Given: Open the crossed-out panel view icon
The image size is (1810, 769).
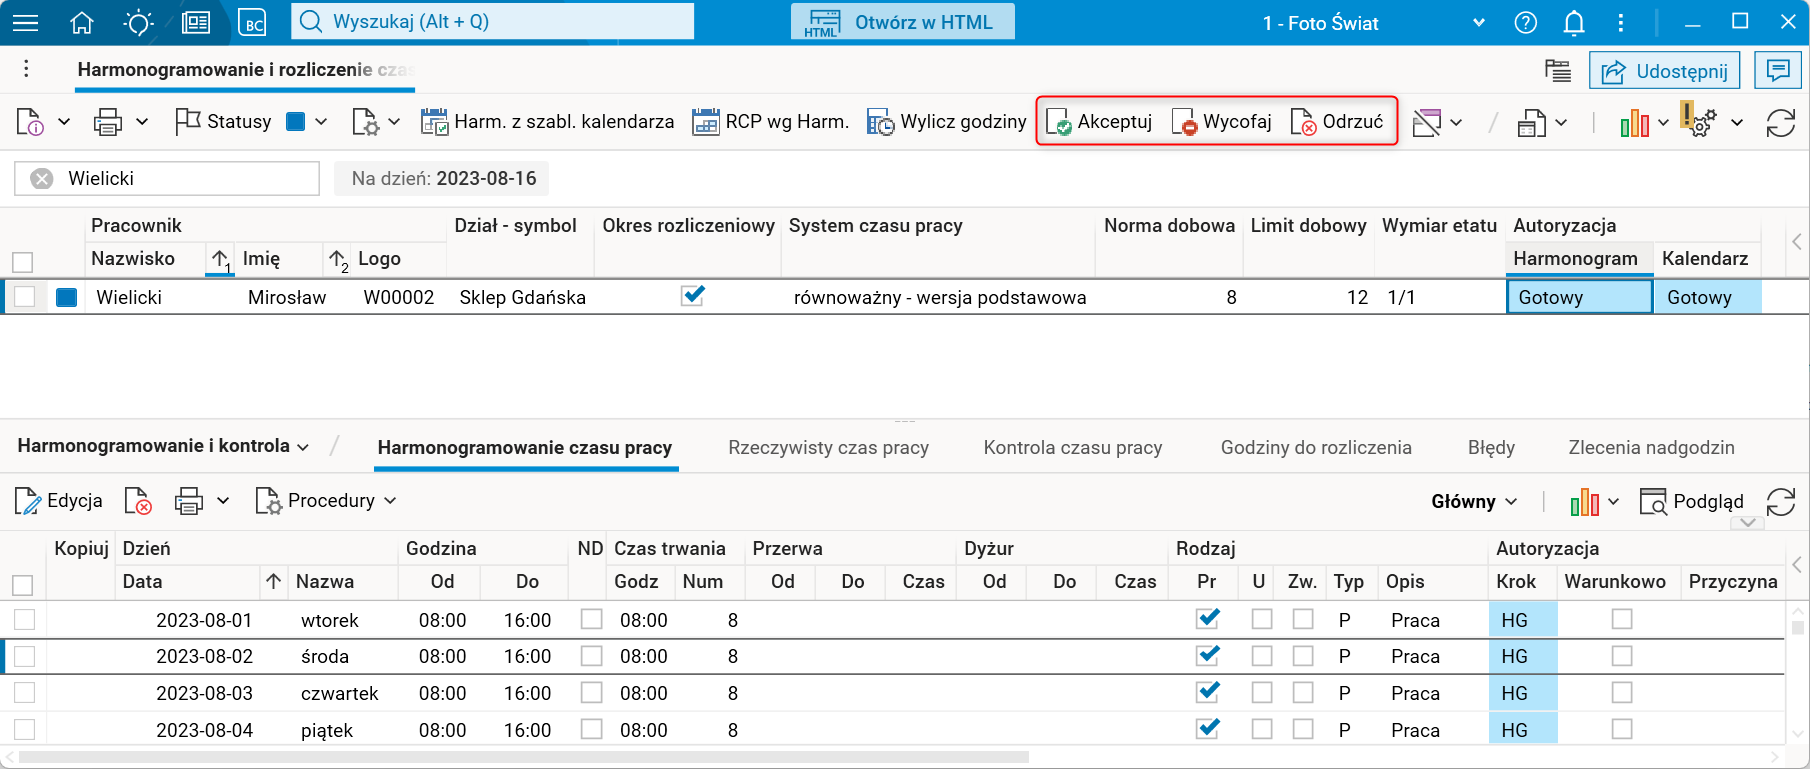Looking at the screenshot, I should tap(1427, 122).
